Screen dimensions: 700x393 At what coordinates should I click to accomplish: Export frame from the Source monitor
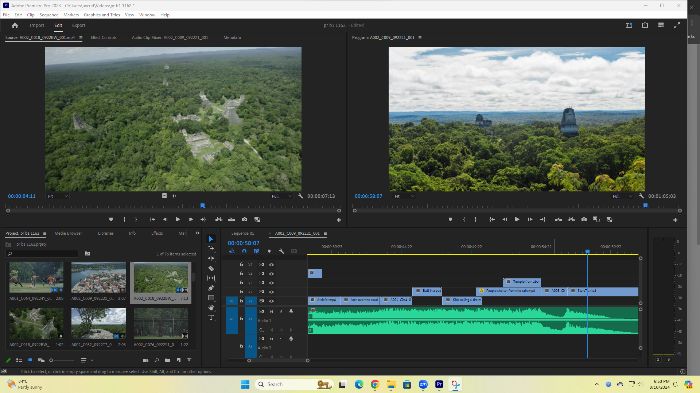[244, 219]
